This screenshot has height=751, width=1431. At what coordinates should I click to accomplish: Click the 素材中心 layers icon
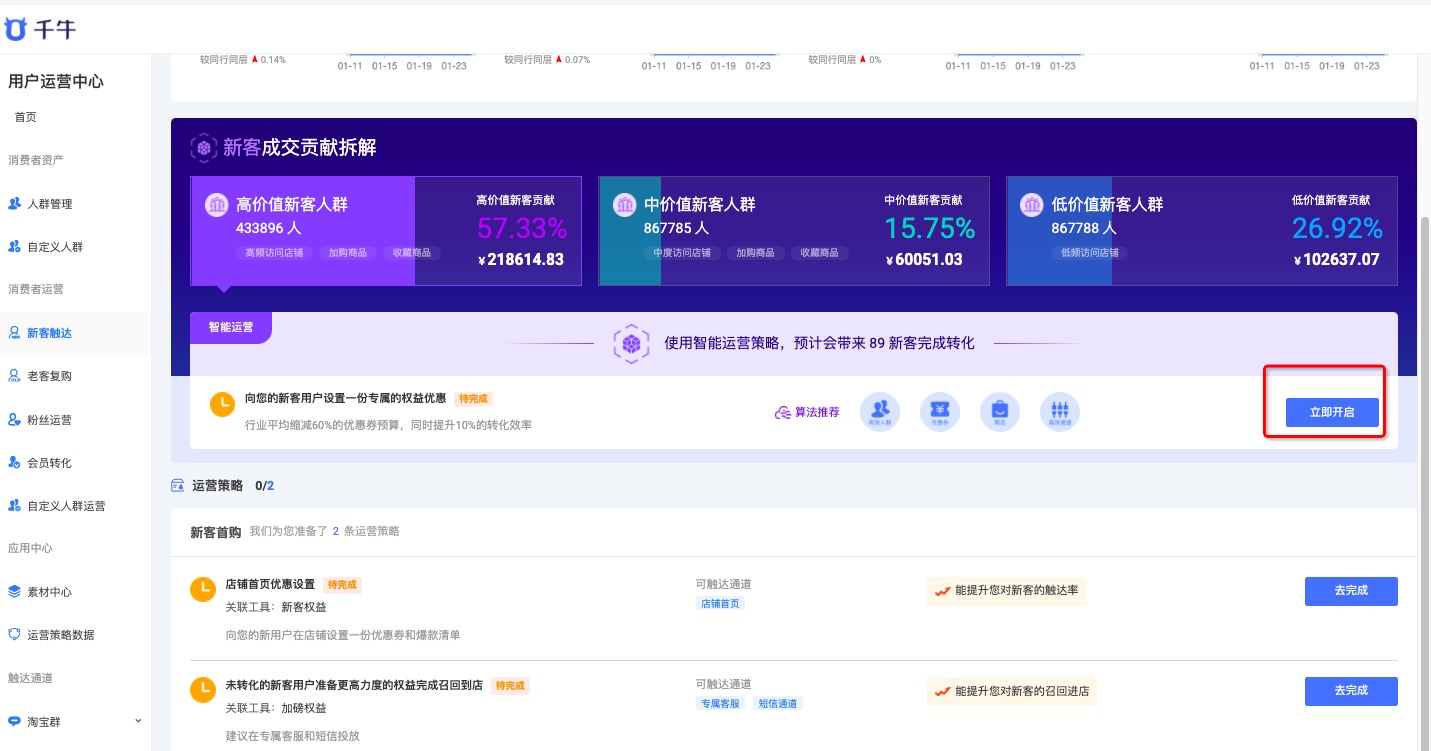pos(14,591)
